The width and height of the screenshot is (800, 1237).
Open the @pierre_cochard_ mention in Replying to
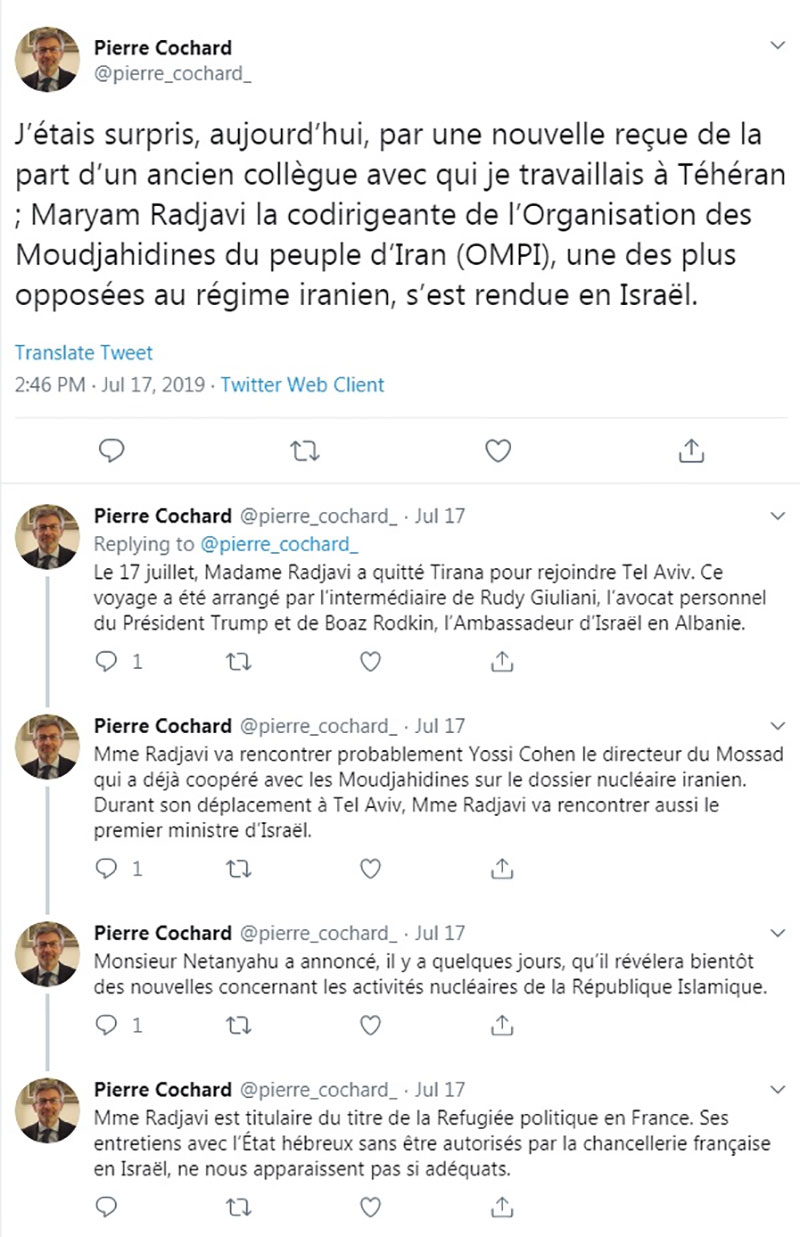pos(279,544)
